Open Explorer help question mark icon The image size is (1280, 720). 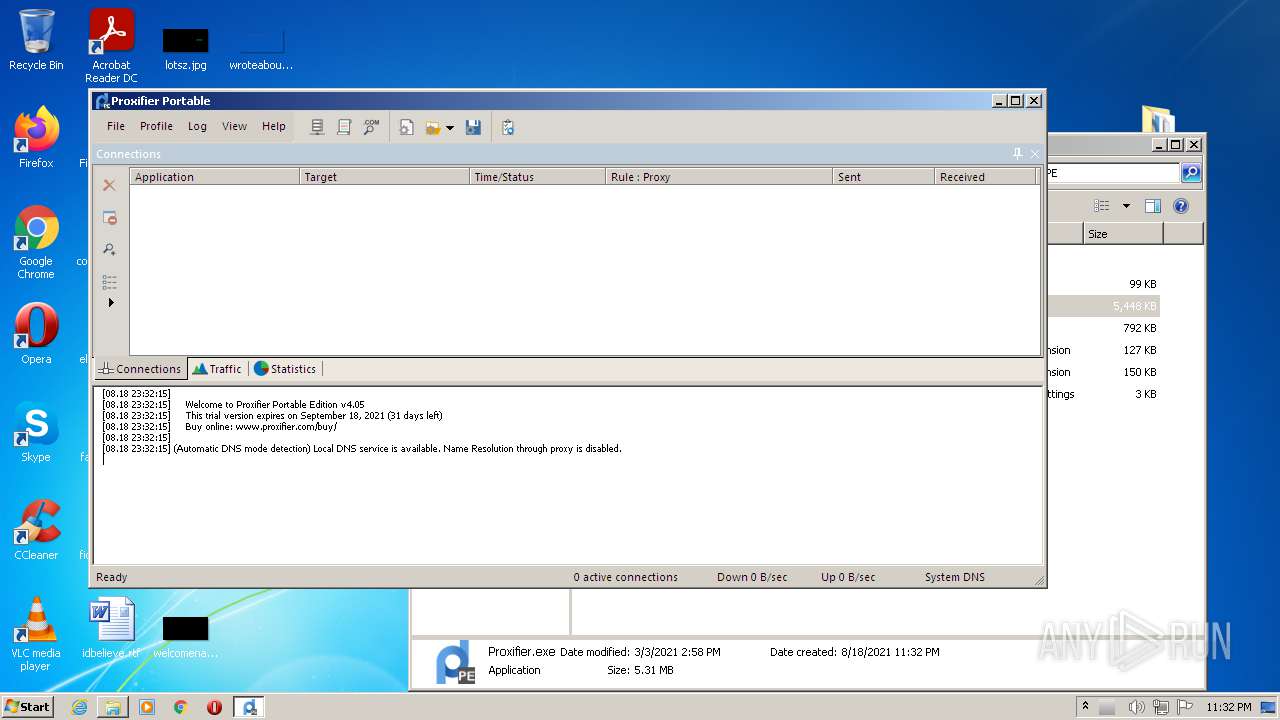tap(1181, 206)
